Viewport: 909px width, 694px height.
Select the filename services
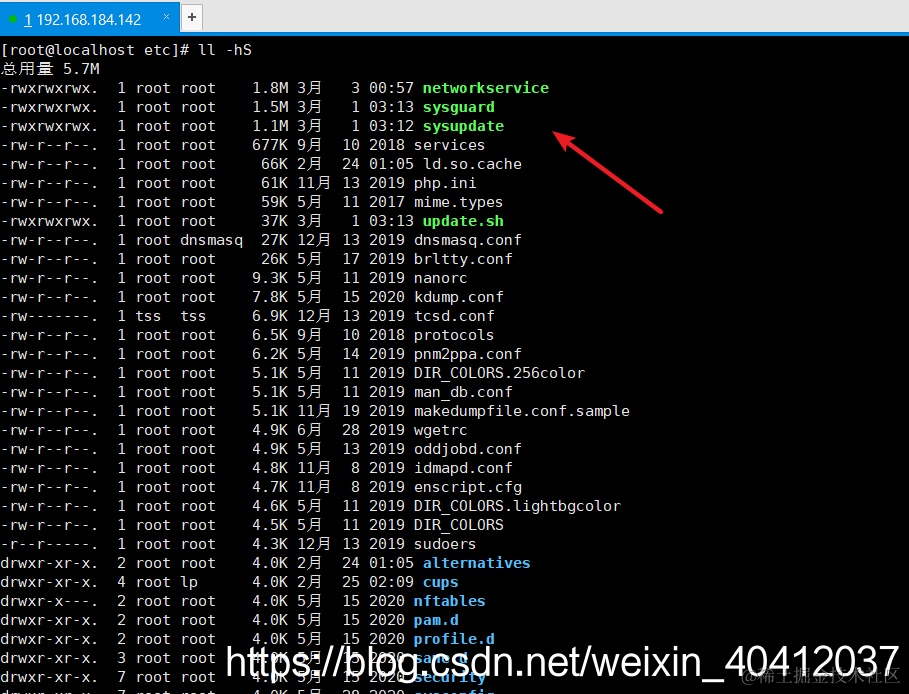click(449, 145)
